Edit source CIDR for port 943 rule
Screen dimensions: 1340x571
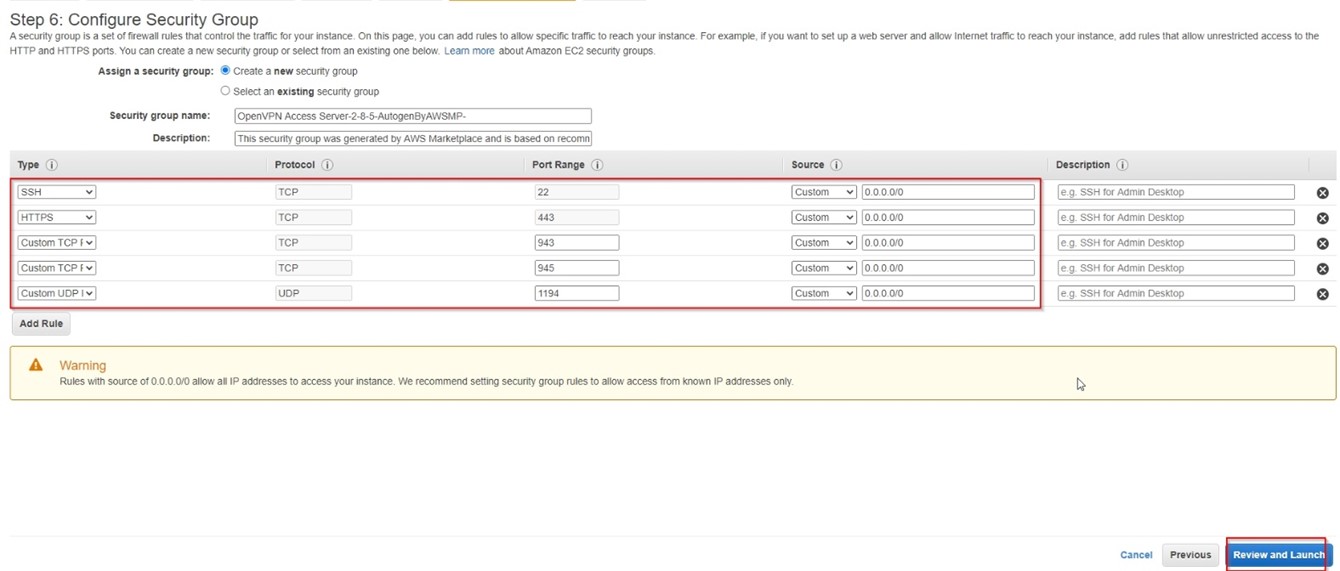pos(948,242)
